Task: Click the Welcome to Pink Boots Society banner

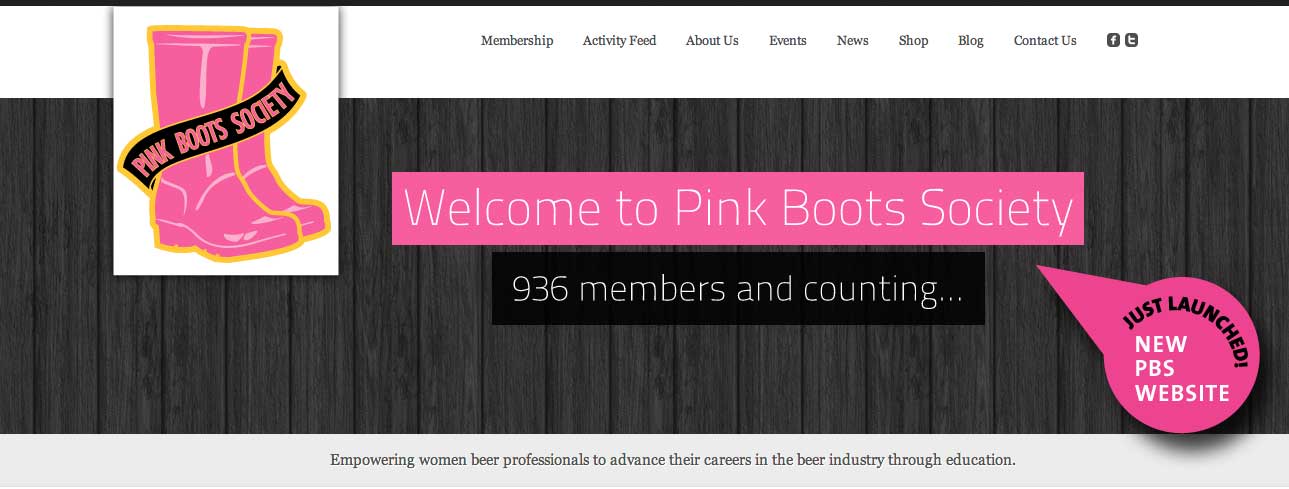Action: (x=738, y=208)
